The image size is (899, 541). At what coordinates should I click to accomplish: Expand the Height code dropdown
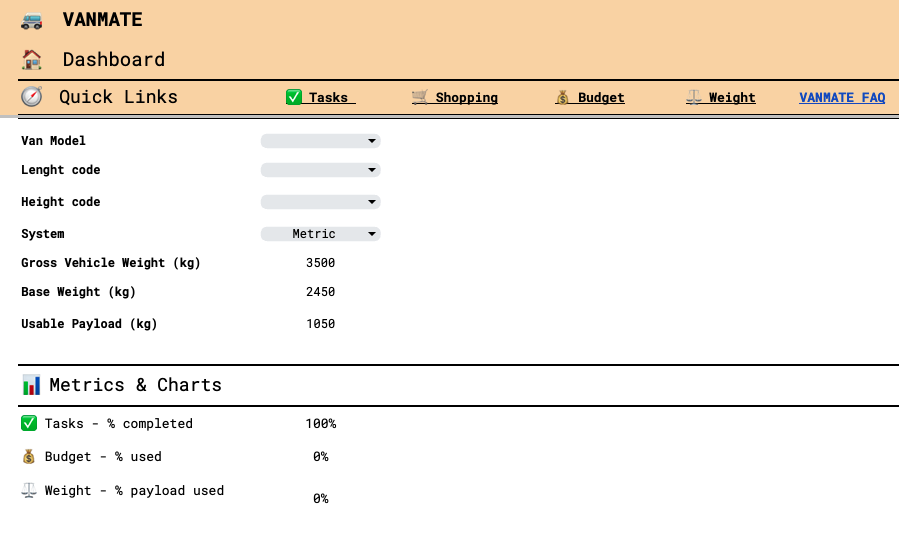pos(320,202)
